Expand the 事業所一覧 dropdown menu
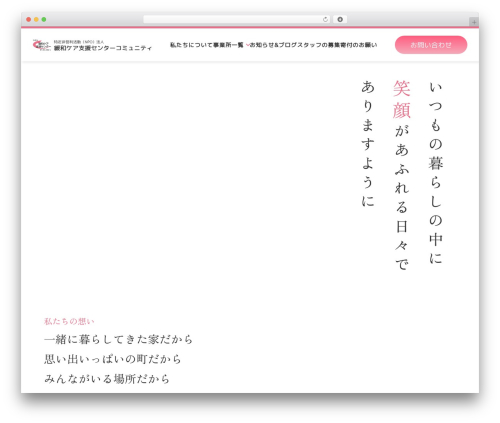 coord(231,45)
